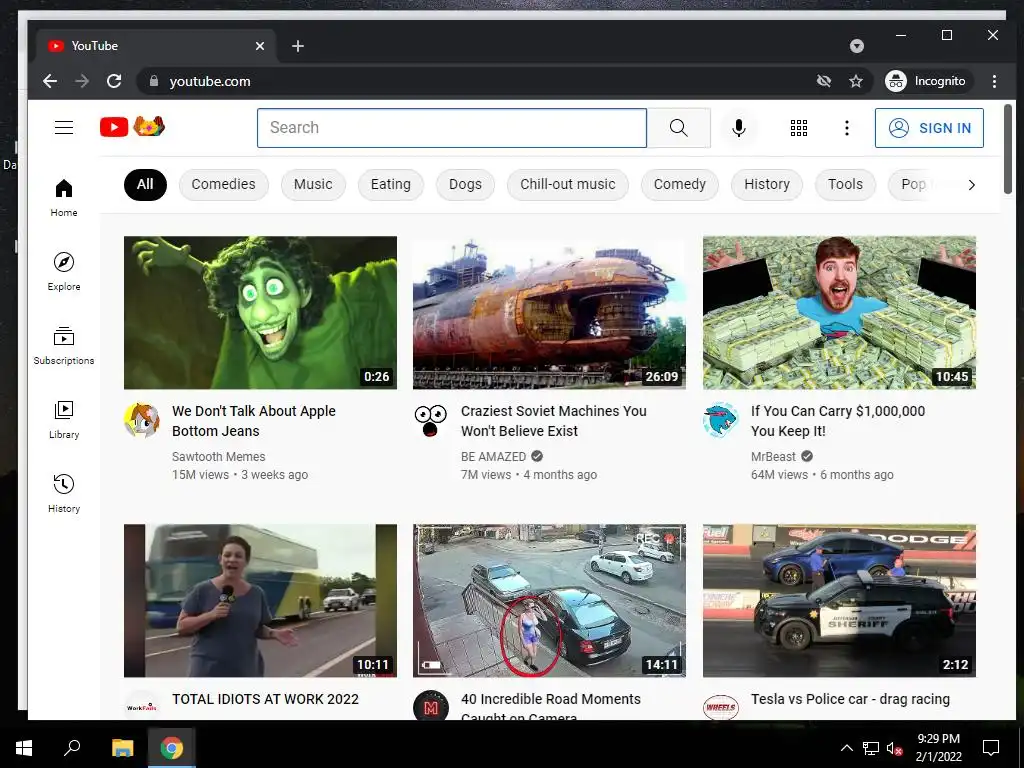
Task: Show more filter chips with right arrow
Action: pos(971,185)
